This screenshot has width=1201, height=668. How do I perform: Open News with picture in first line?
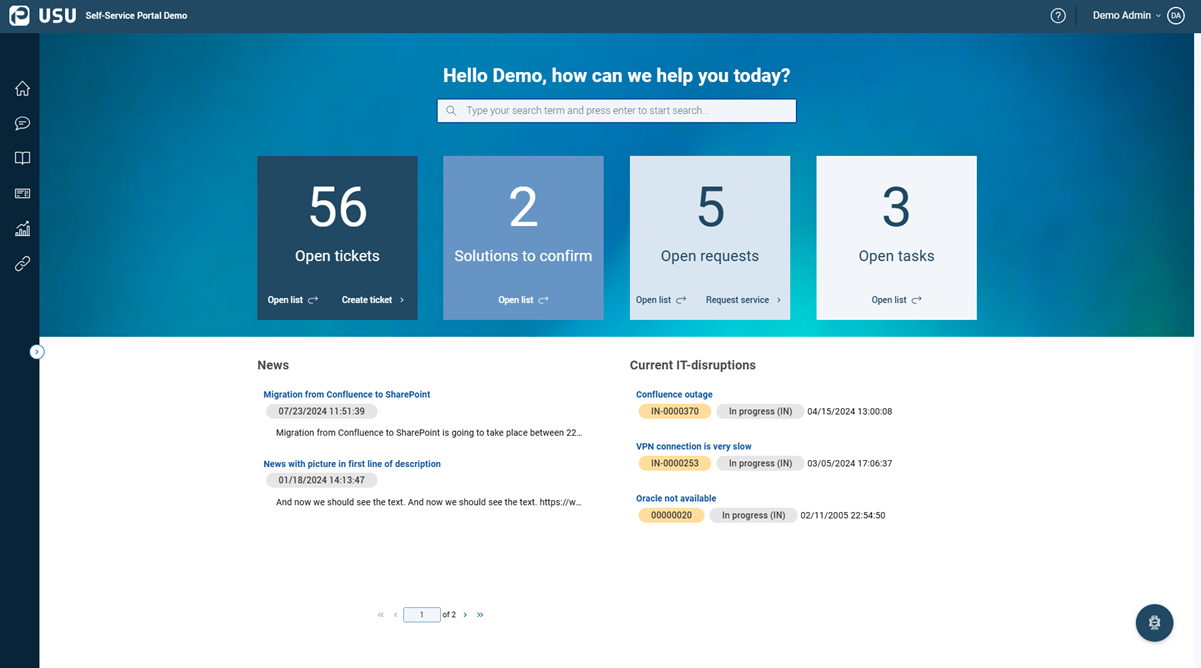click(x=352, y=464)
